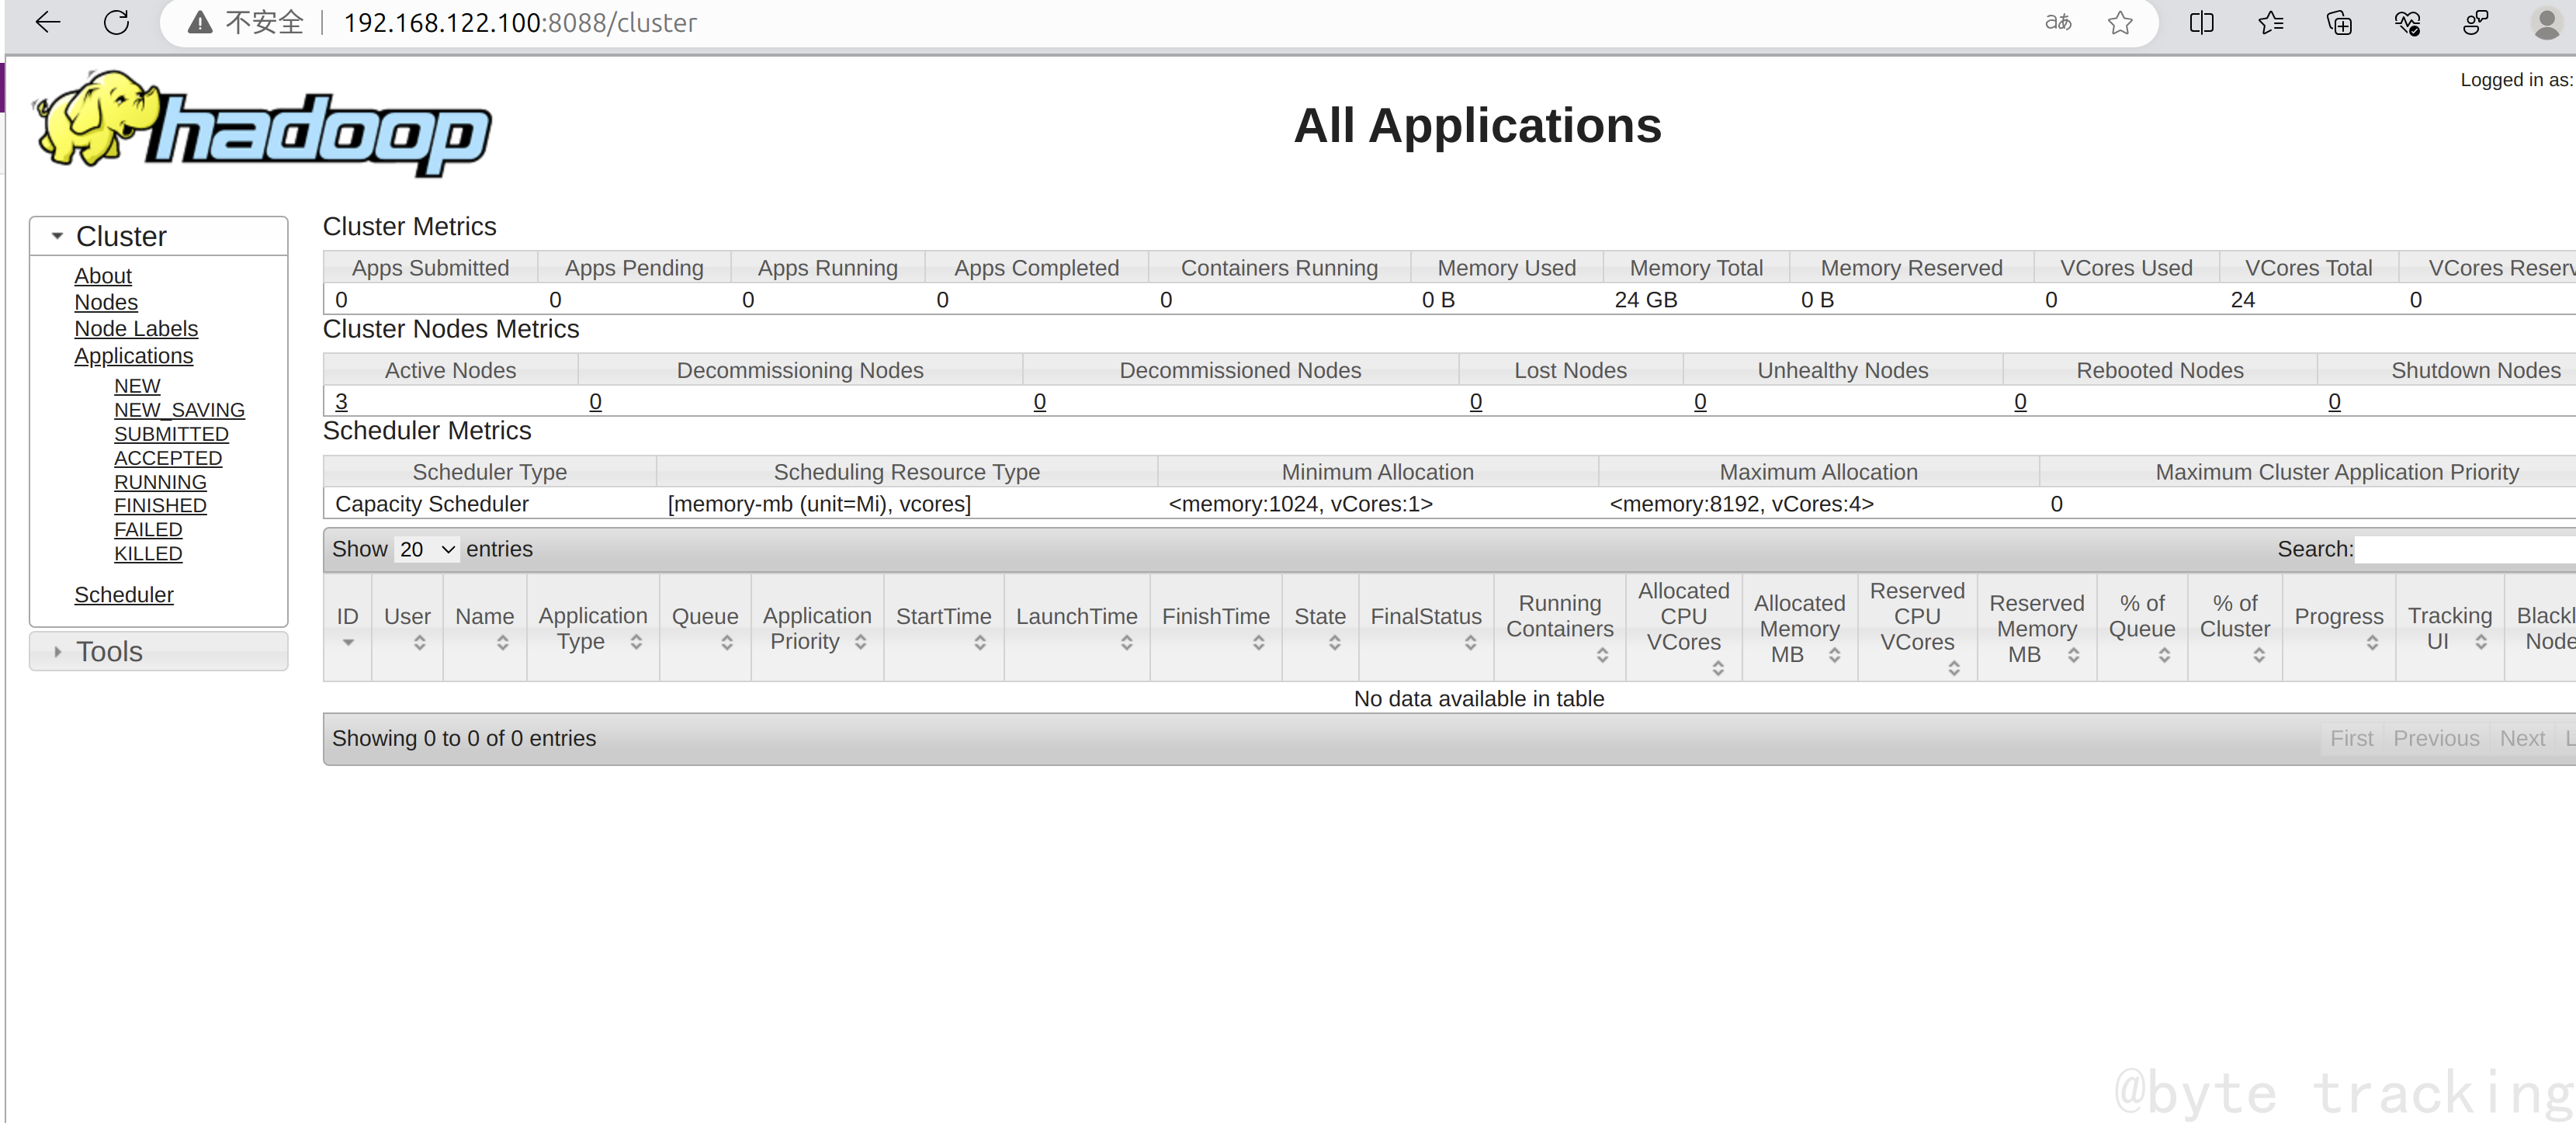Click the translate page icon

point(2057,22)
